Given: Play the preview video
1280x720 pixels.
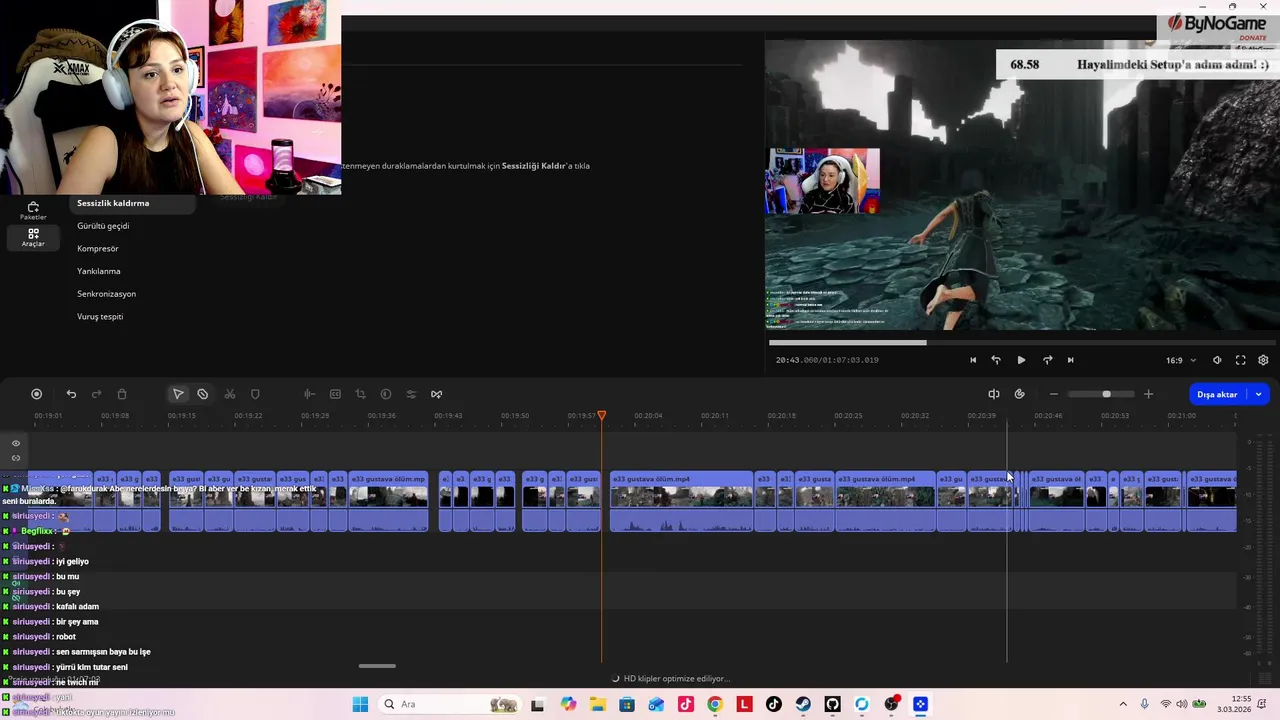Looking at the screenshot, I should coord(1021,360).
